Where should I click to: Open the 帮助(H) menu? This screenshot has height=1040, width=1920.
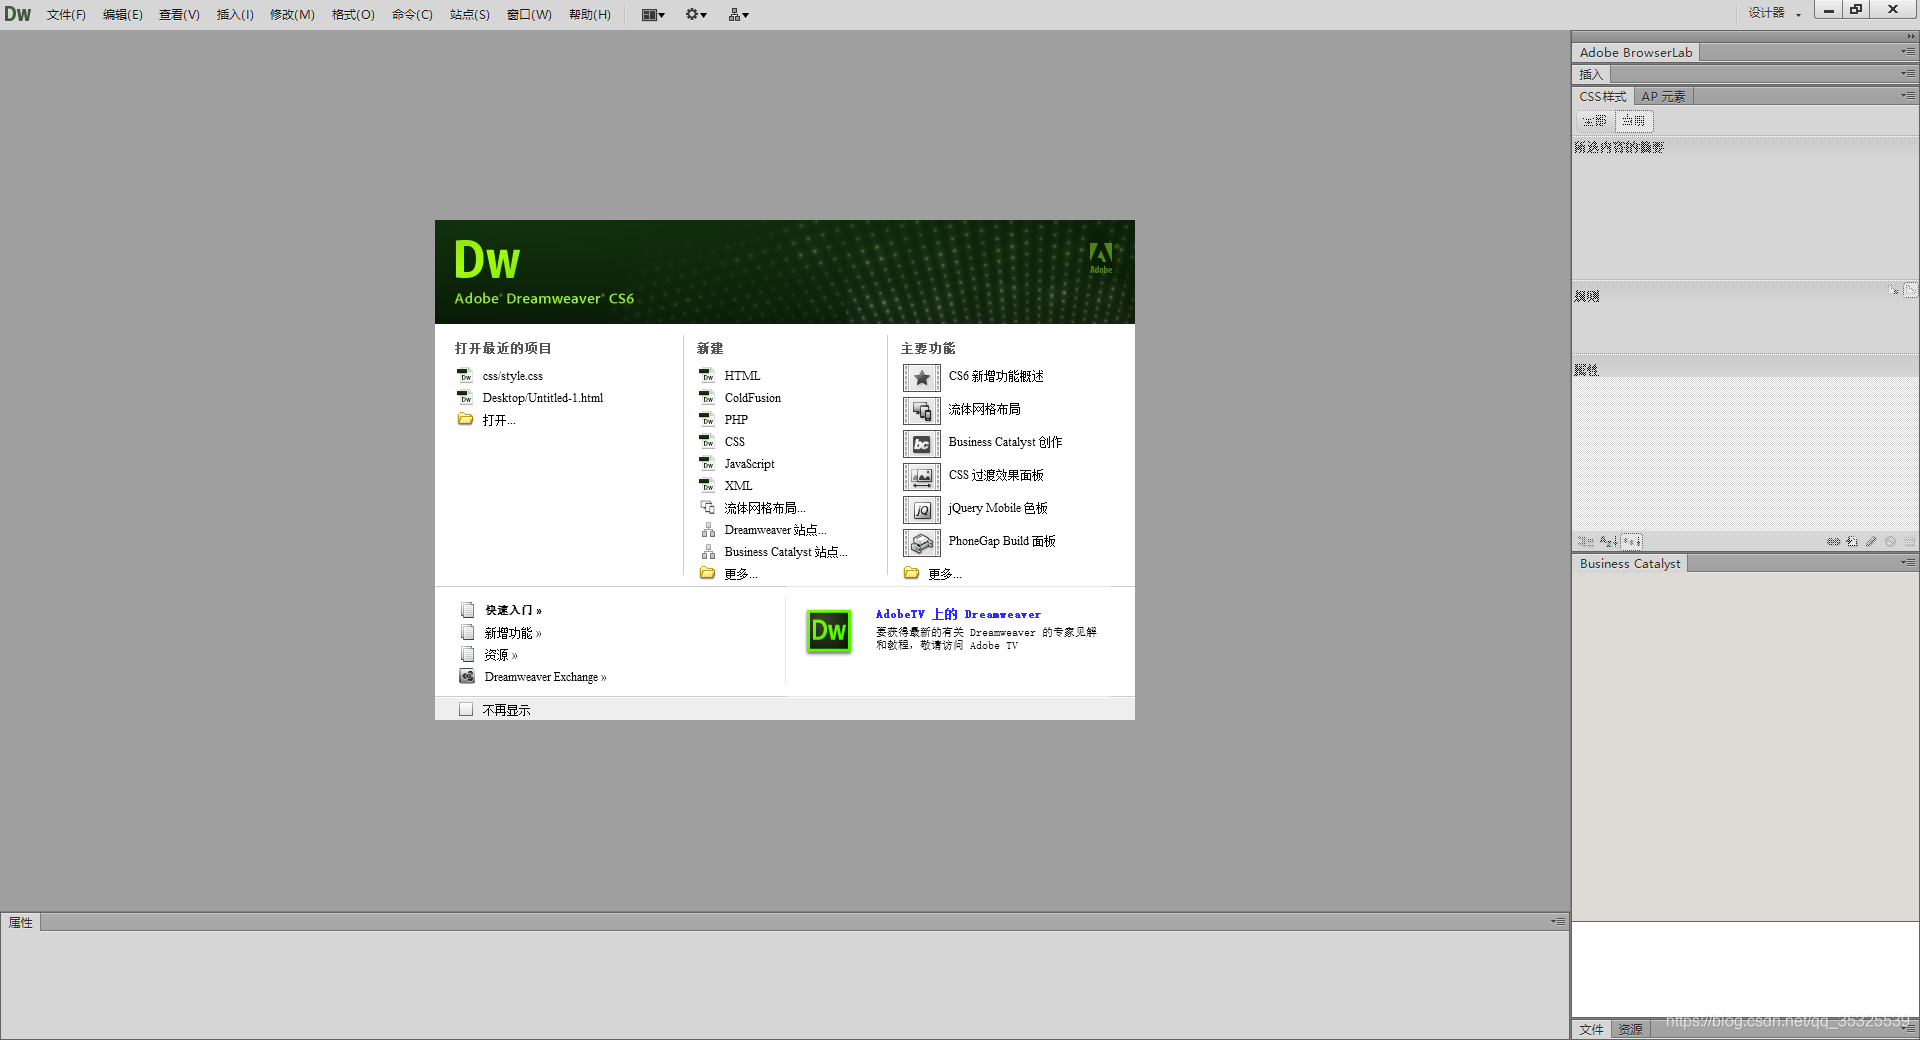tap(589, 14)
